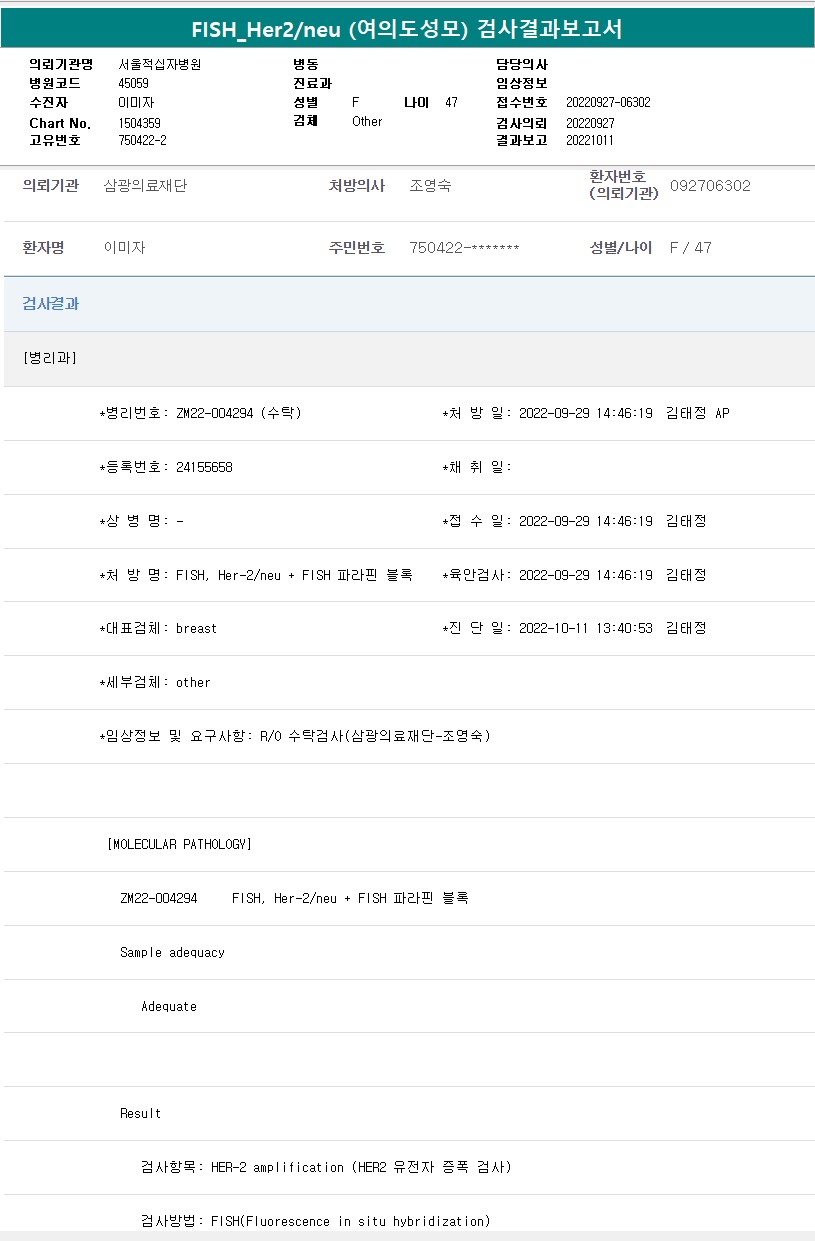Select test request date '20220927'
This screenshot has width=815, height=1241.
pos(590,122)
